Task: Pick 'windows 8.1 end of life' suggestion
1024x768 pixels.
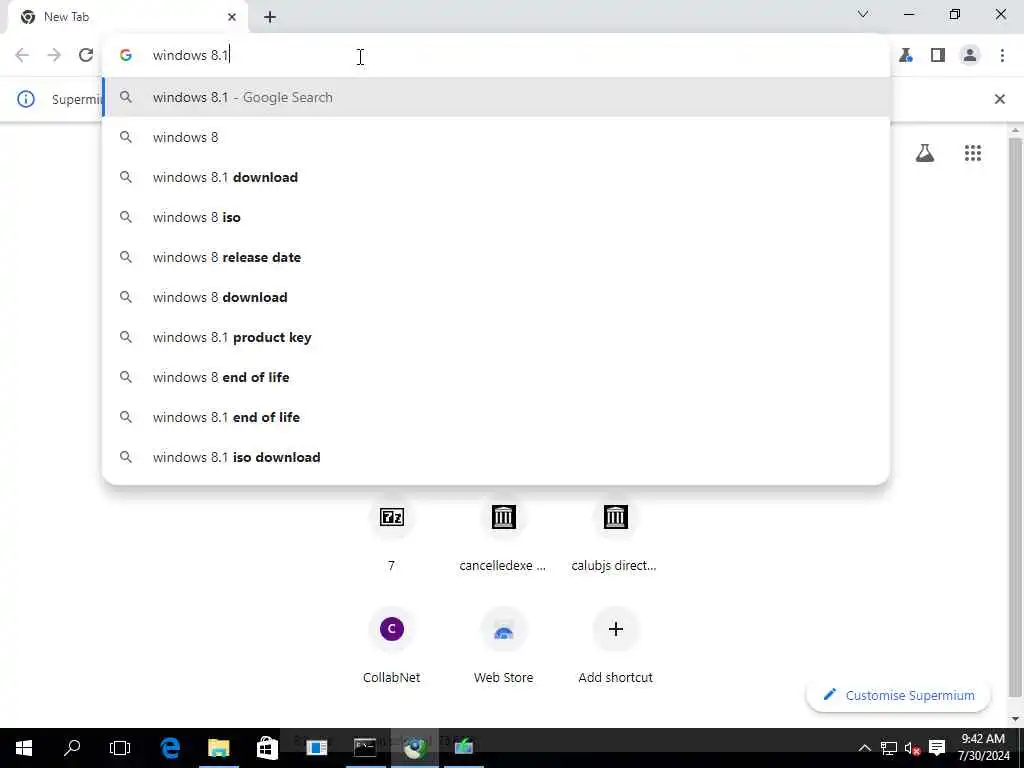Action: click(496, 417)
